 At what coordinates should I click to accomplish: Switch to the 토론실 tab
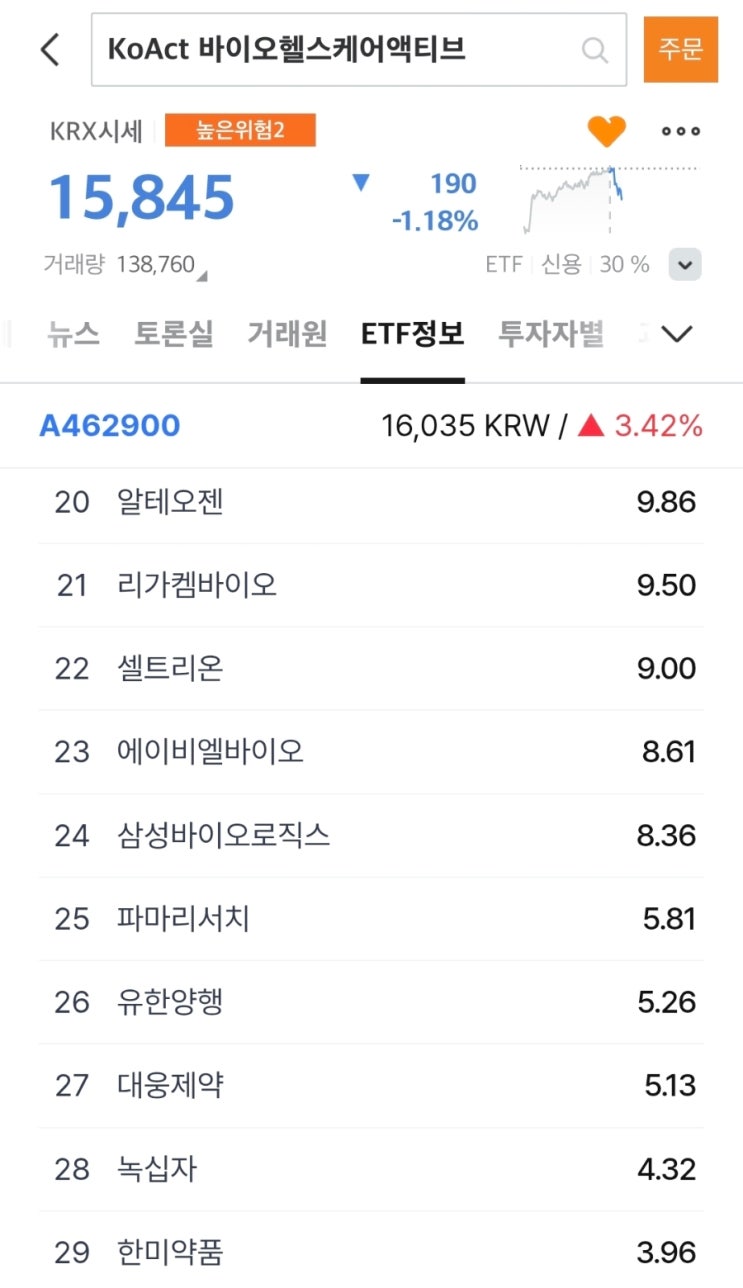click(174, 334)
